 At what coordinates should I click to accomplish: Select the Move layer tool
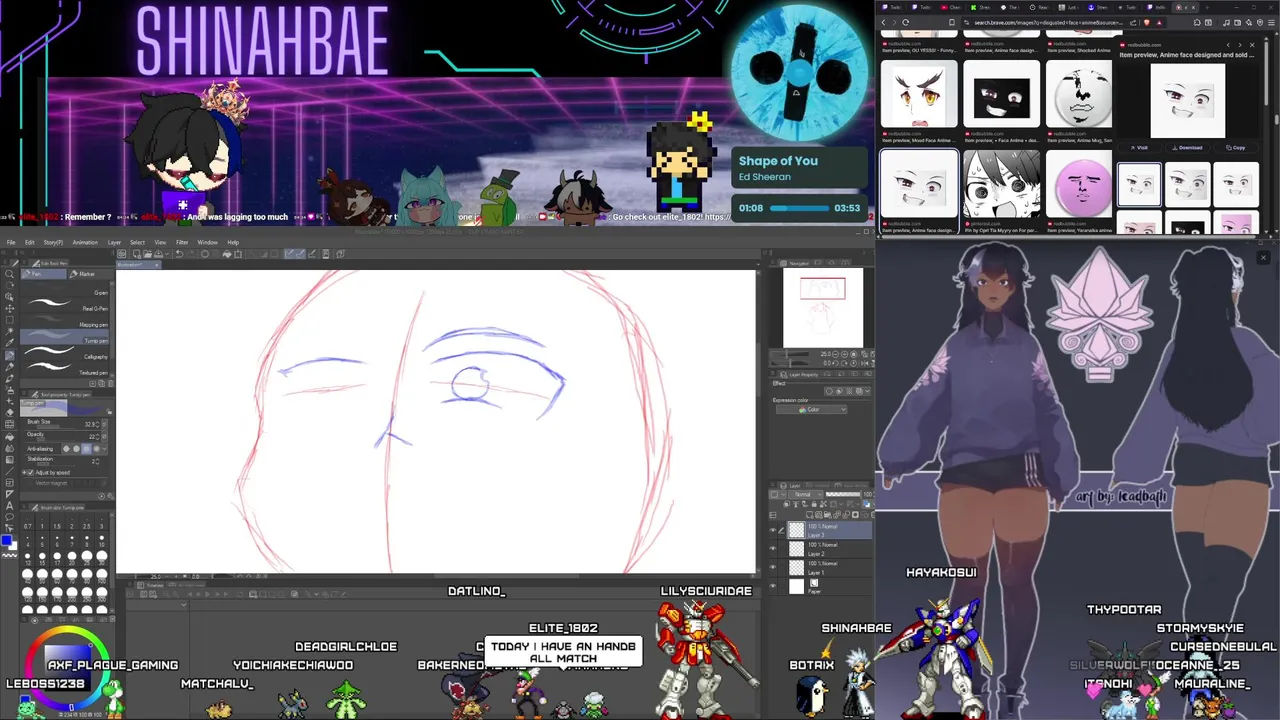click(9, 309)
